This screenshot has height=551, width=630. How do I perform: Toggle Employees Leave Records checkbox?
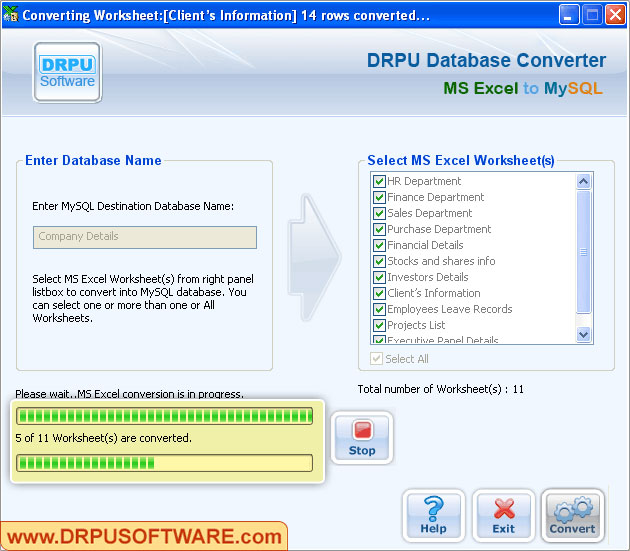click(379, 309)
